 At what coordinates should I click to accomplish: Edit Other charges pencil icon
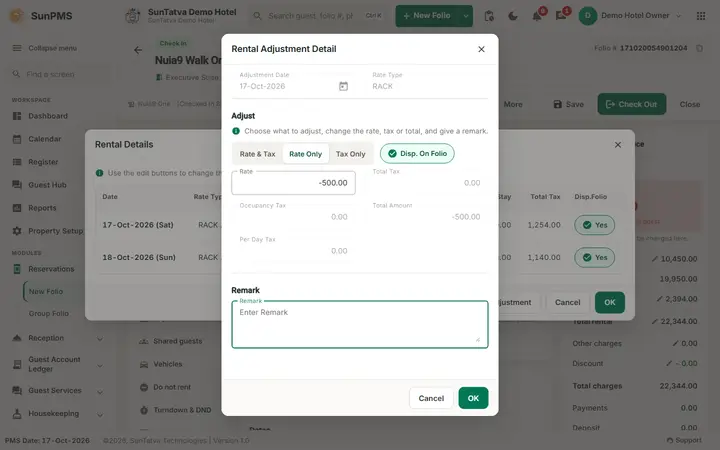(675, 343)
